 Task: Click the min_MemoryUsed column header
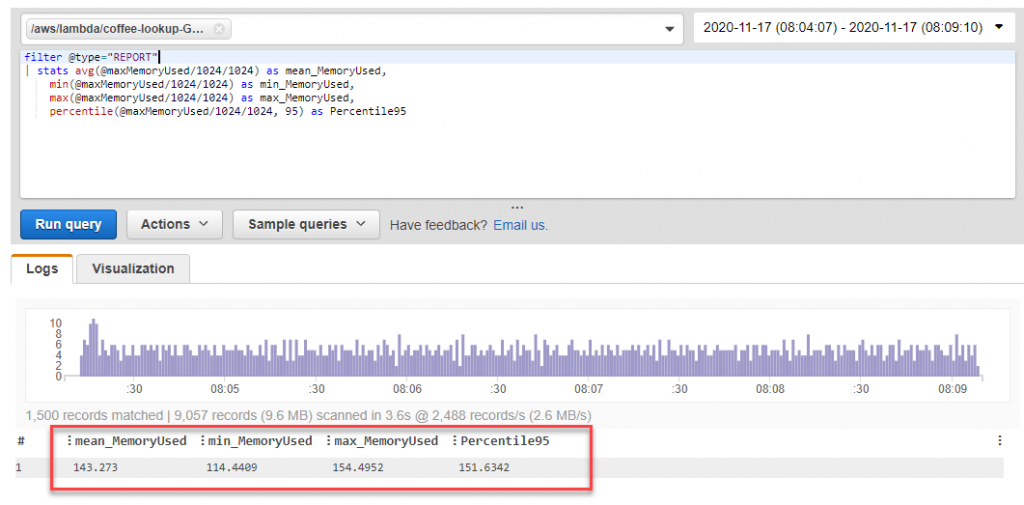click(x=260, y=441)
